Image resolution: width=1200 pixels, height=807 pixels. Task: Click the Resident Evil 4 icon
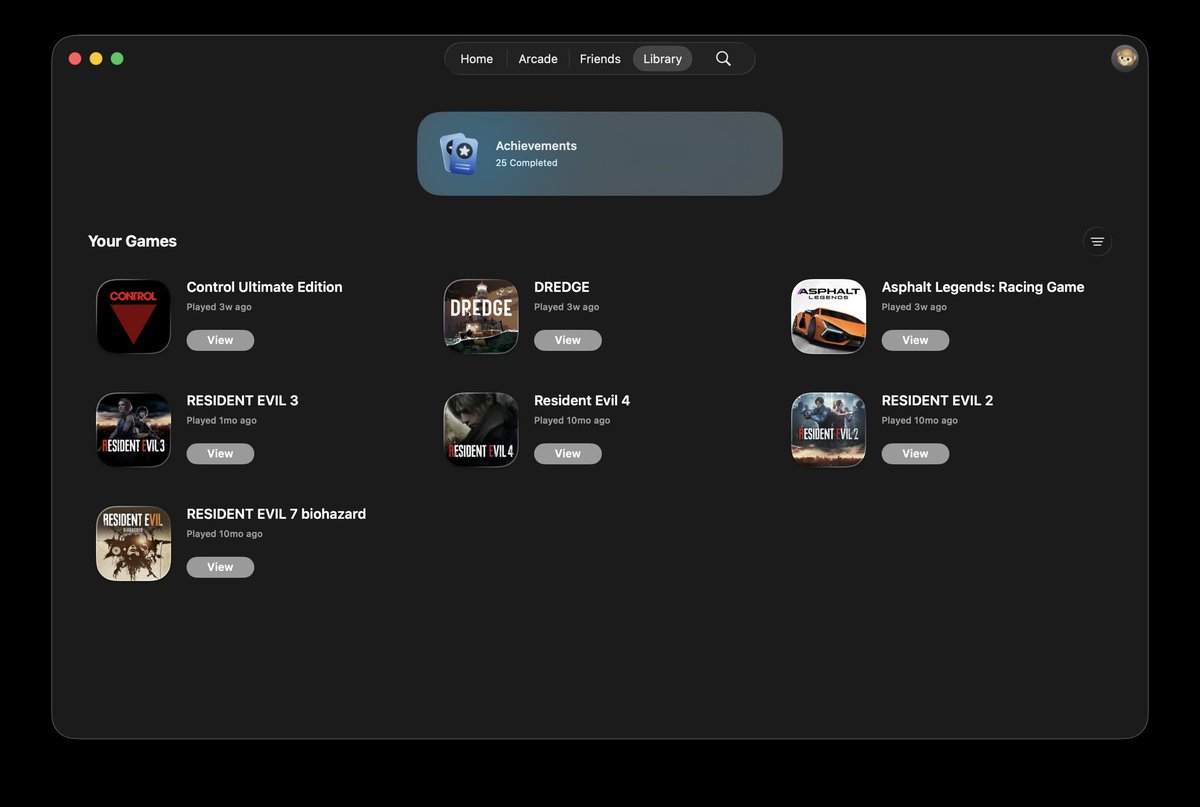481,430
